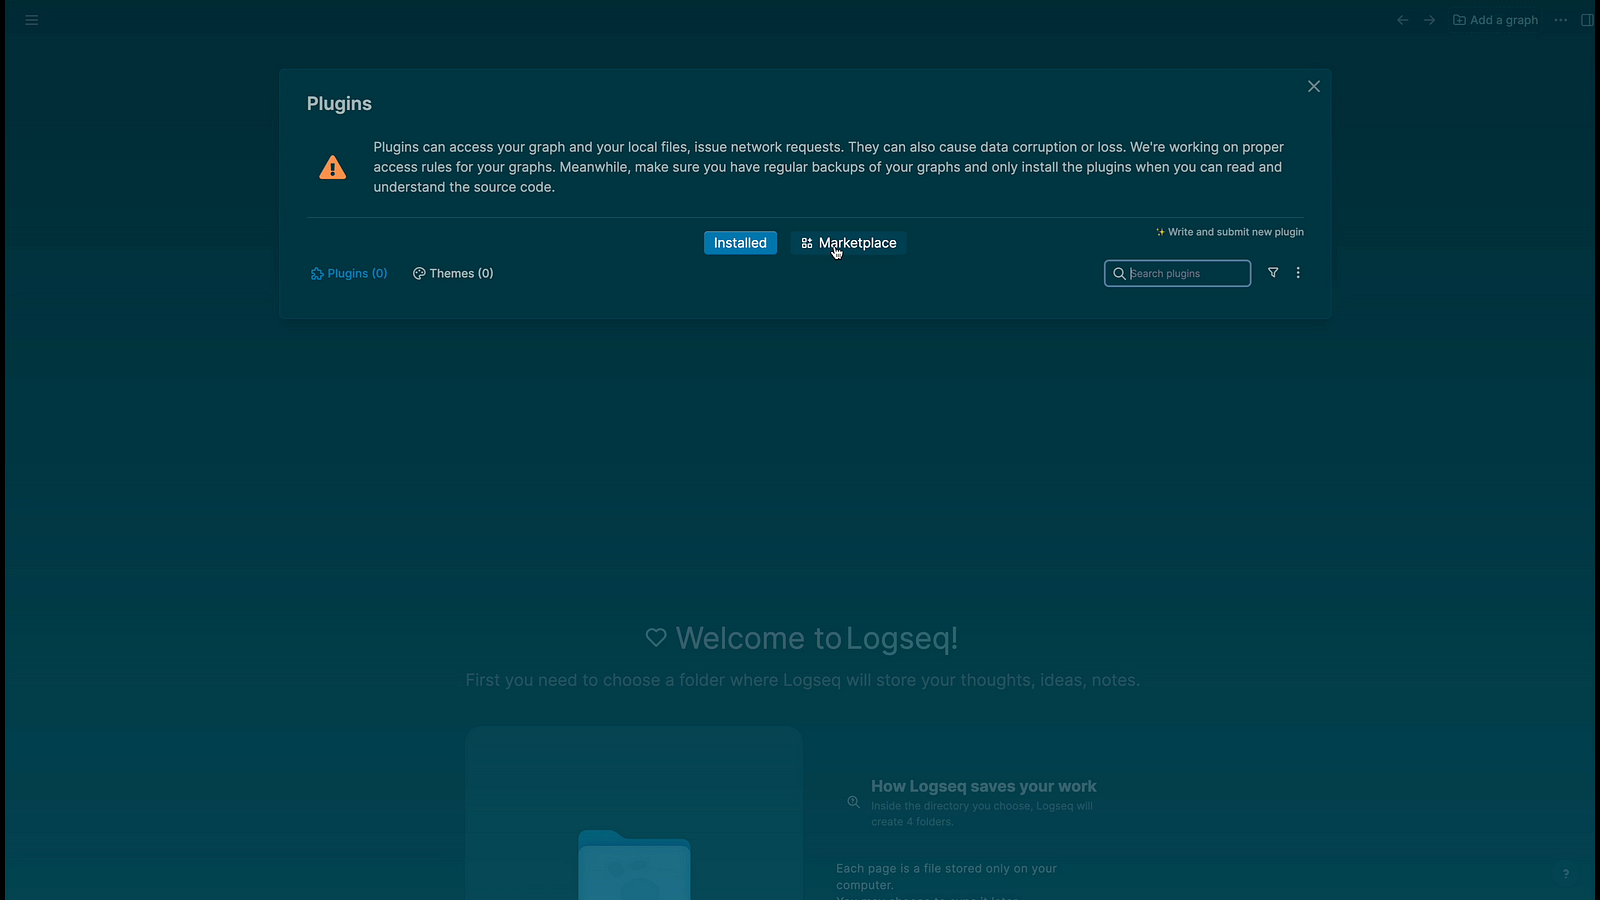Screen dimensions: 1600x900
Task: Click the back navigation arrow
Action: (x=1403, y=20)
